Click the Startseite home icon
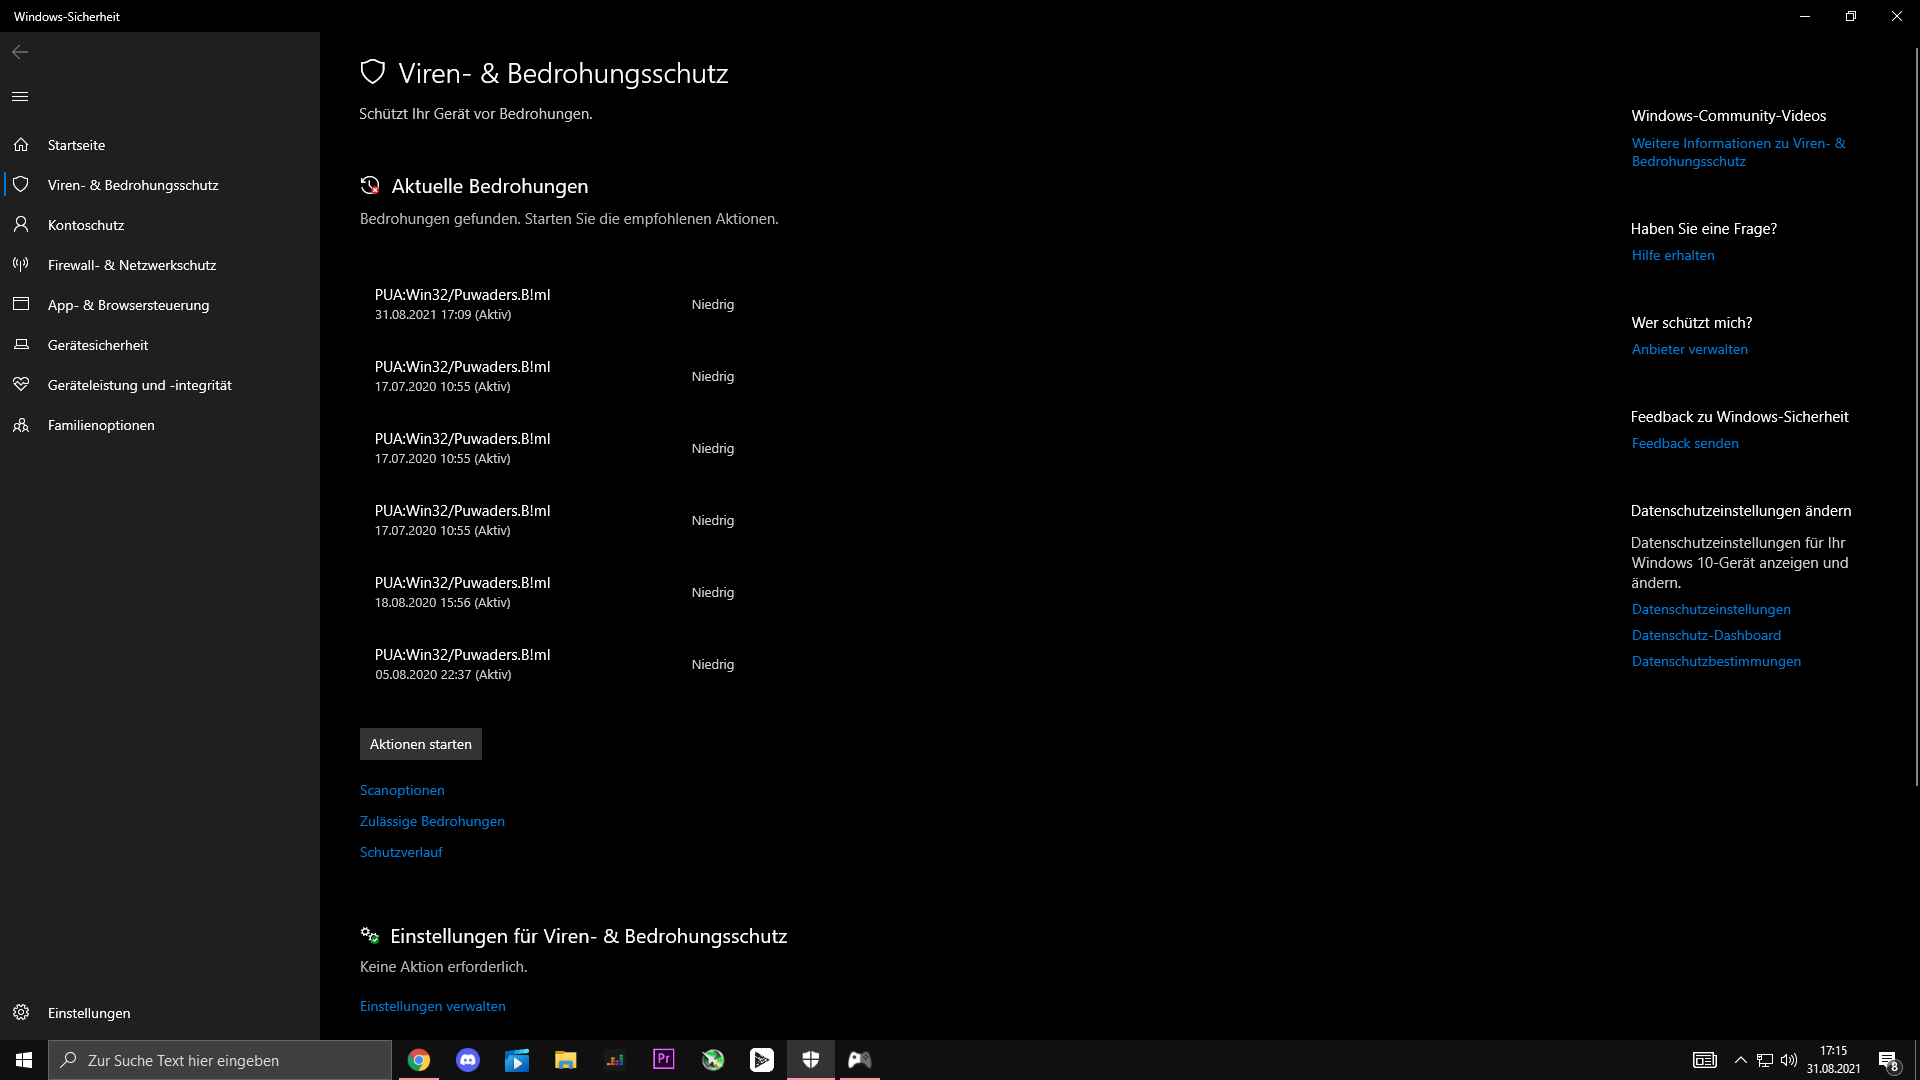Screen dimensions: 1920x1080 click(21, 145)
